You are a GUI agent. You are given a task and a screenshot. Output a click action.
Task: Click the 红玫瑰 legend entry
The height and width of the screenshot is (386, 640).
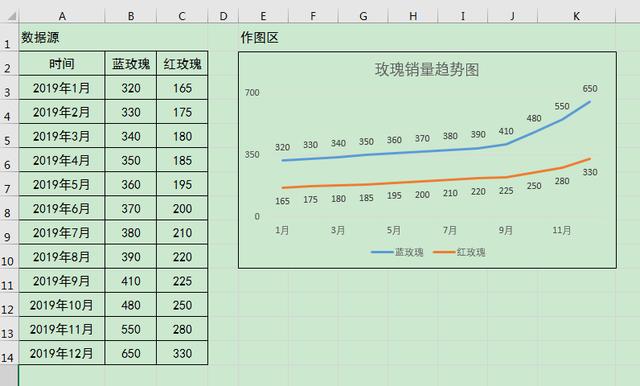[x=460, y=252]
